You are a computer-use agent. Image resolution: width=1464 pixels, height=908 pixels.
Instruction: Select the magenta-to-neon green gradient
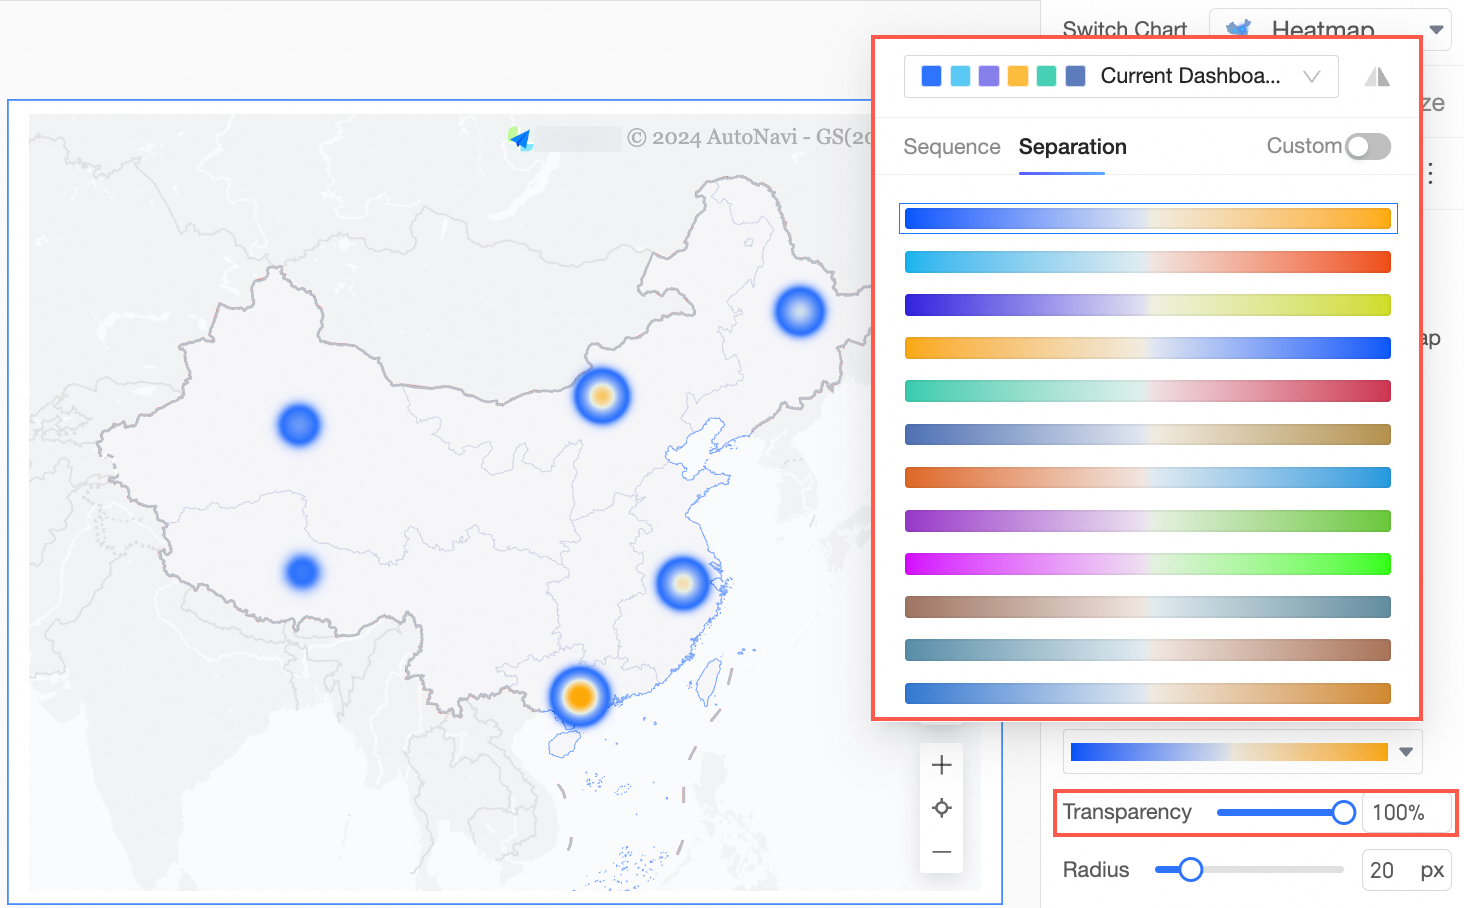coord(1147,563)
